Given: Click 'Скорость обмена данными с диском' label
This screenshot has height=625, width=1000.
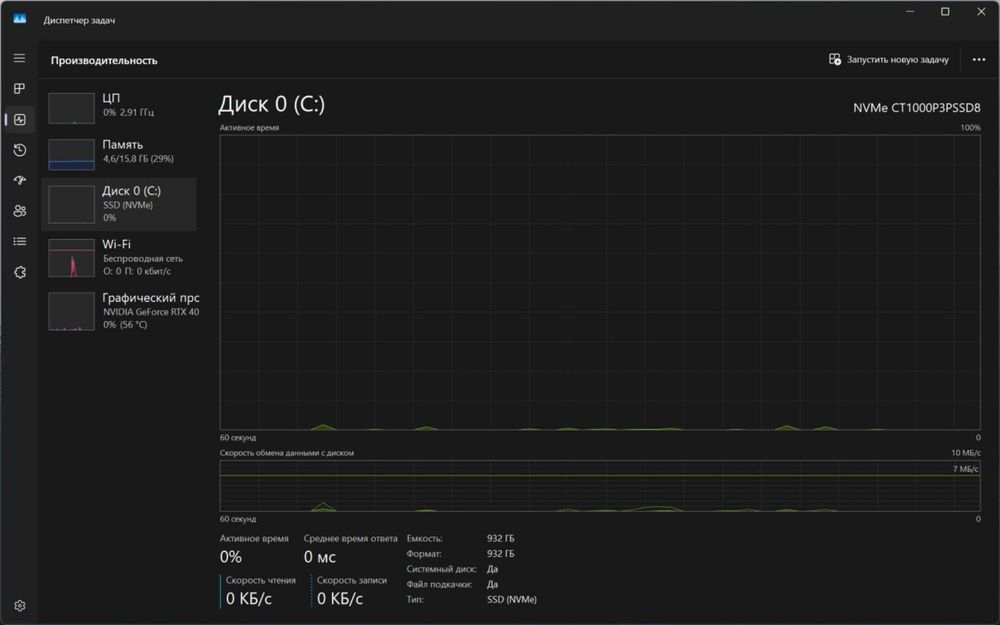Looking at the screenshot, I should tap(287, 453).
